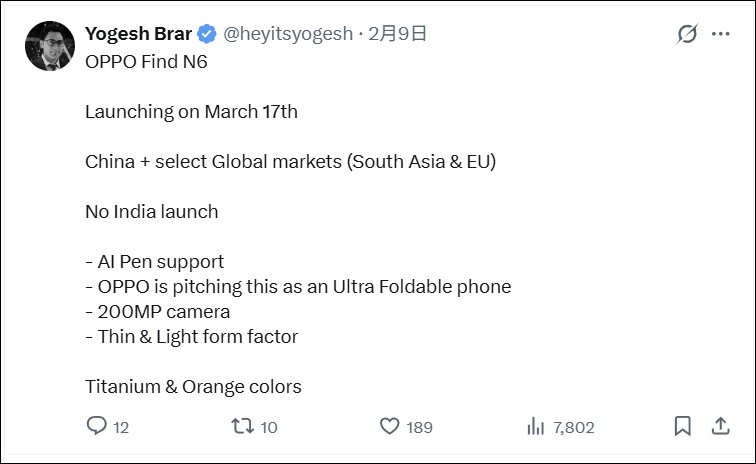This screenshot has height=464, width=756.
Task: Open the @heyitsyogesh handle link
Action: pos(287,34)
